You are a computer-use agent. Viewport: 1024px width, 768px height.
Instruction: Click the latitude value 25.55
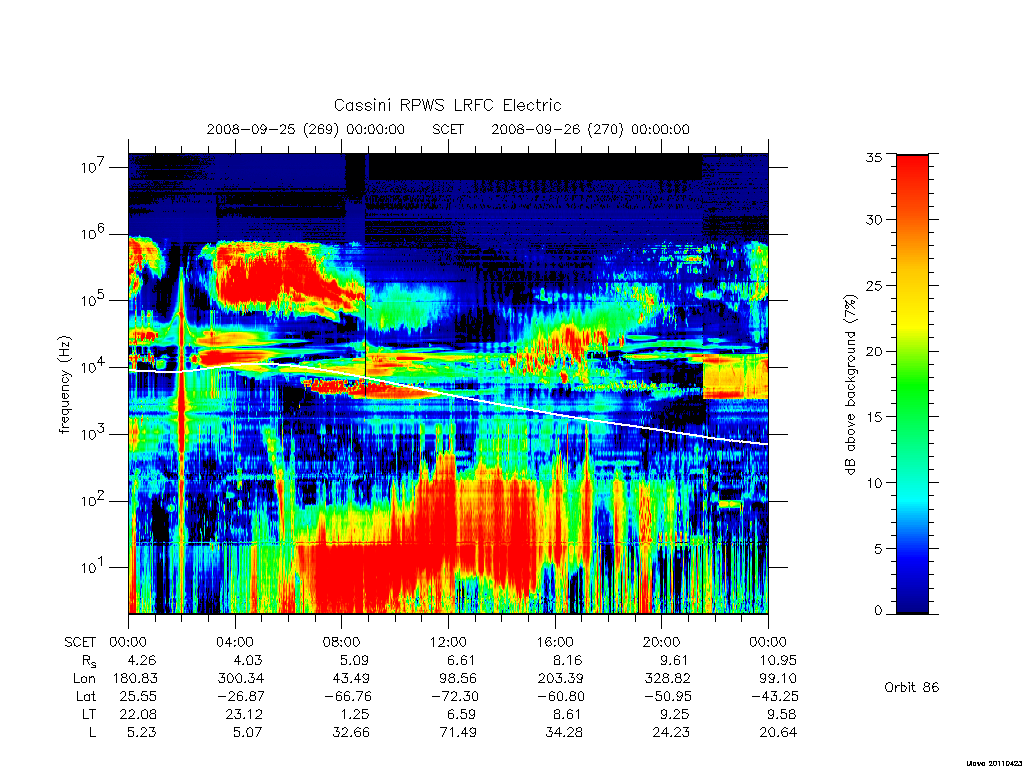(x=138, y=696)
